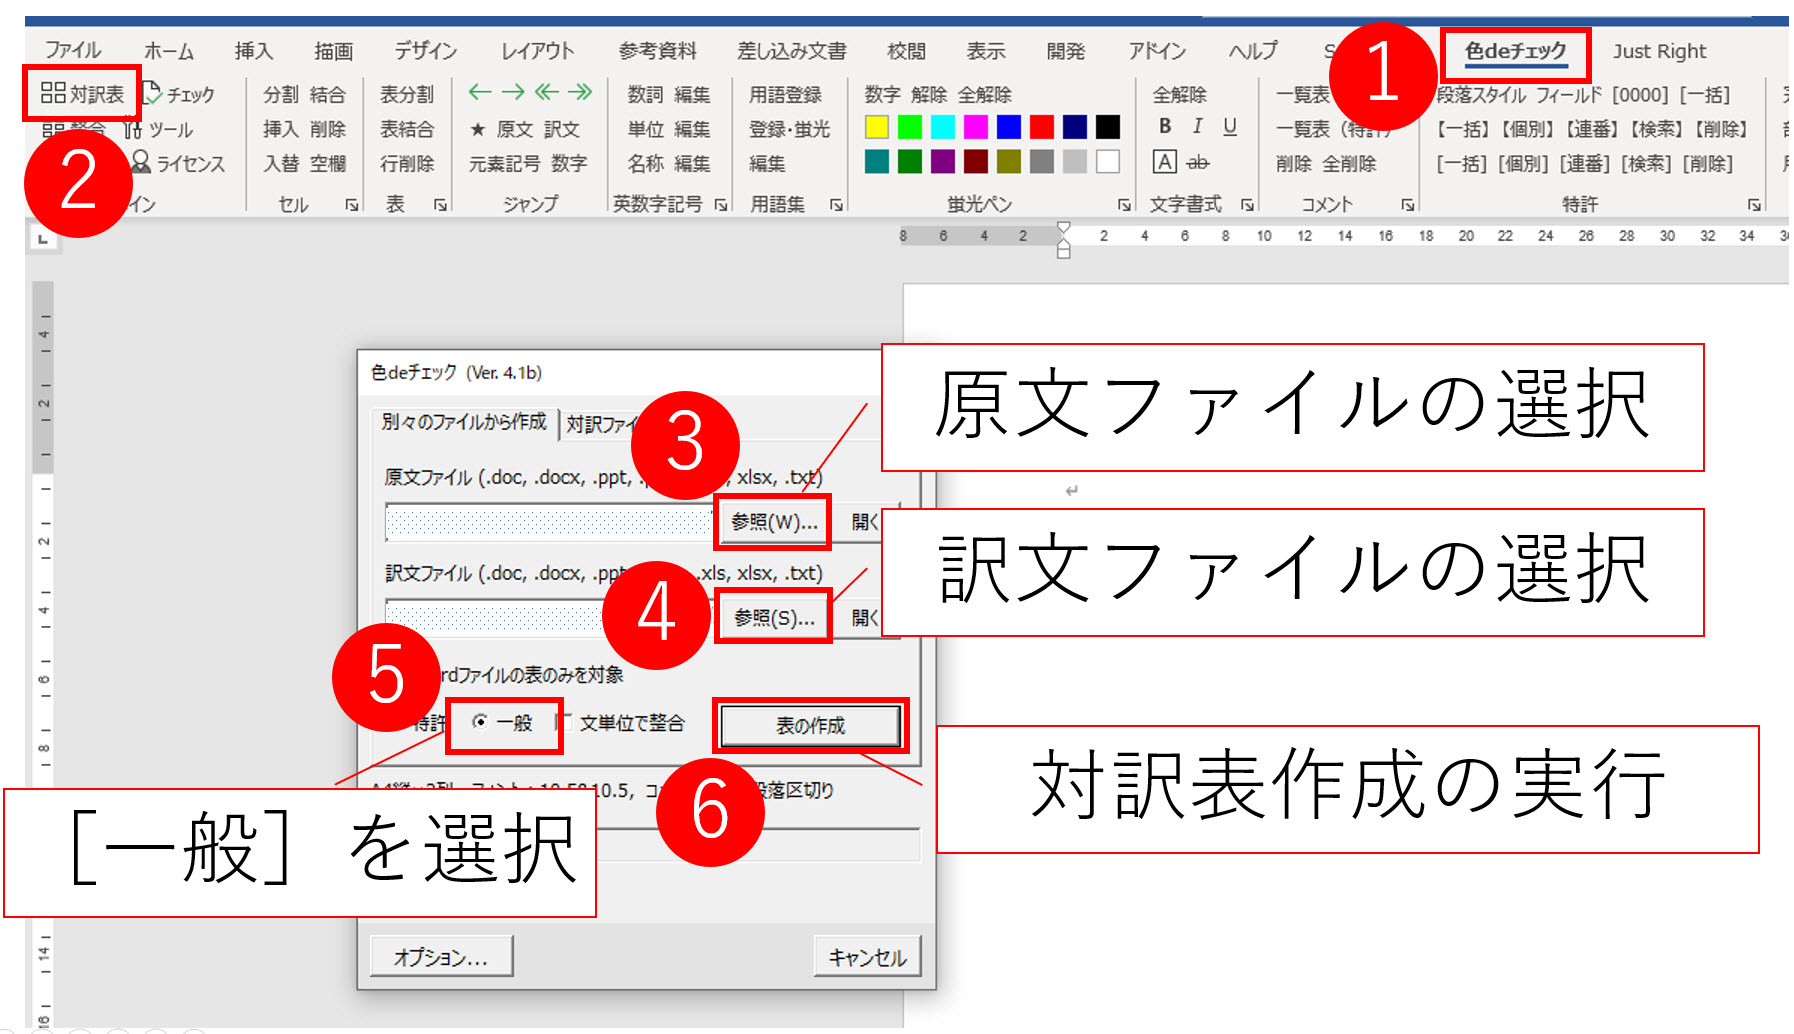Click the チェック document icon
Screen dimensions: 1794x1034
pyautogui.click(x=151, y=93)
